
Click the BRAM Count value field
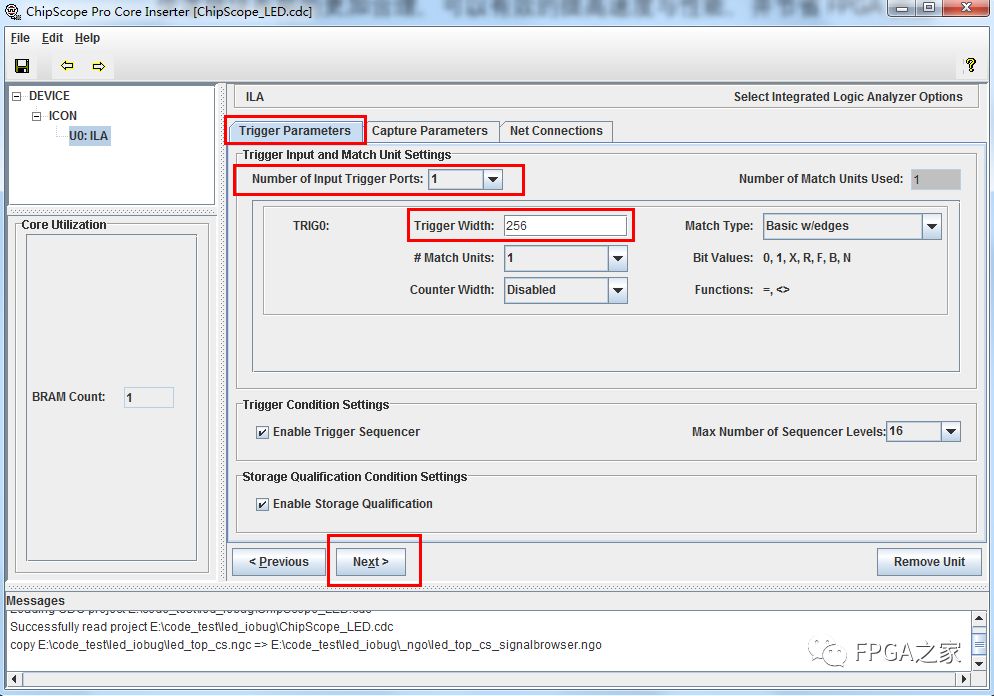click(148, 397)
